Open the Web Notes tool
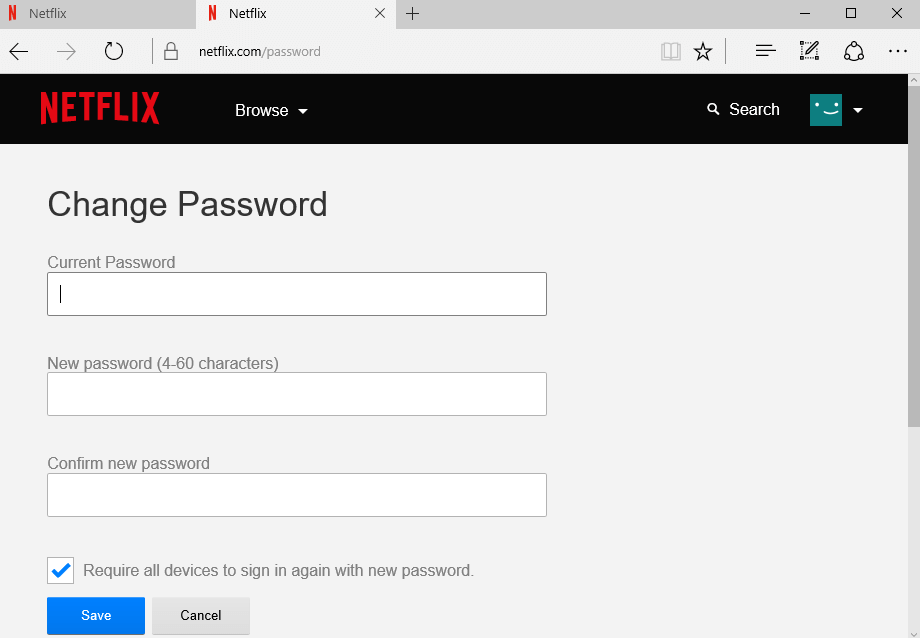This screenshot has height=638, width=920. (809, 50)
